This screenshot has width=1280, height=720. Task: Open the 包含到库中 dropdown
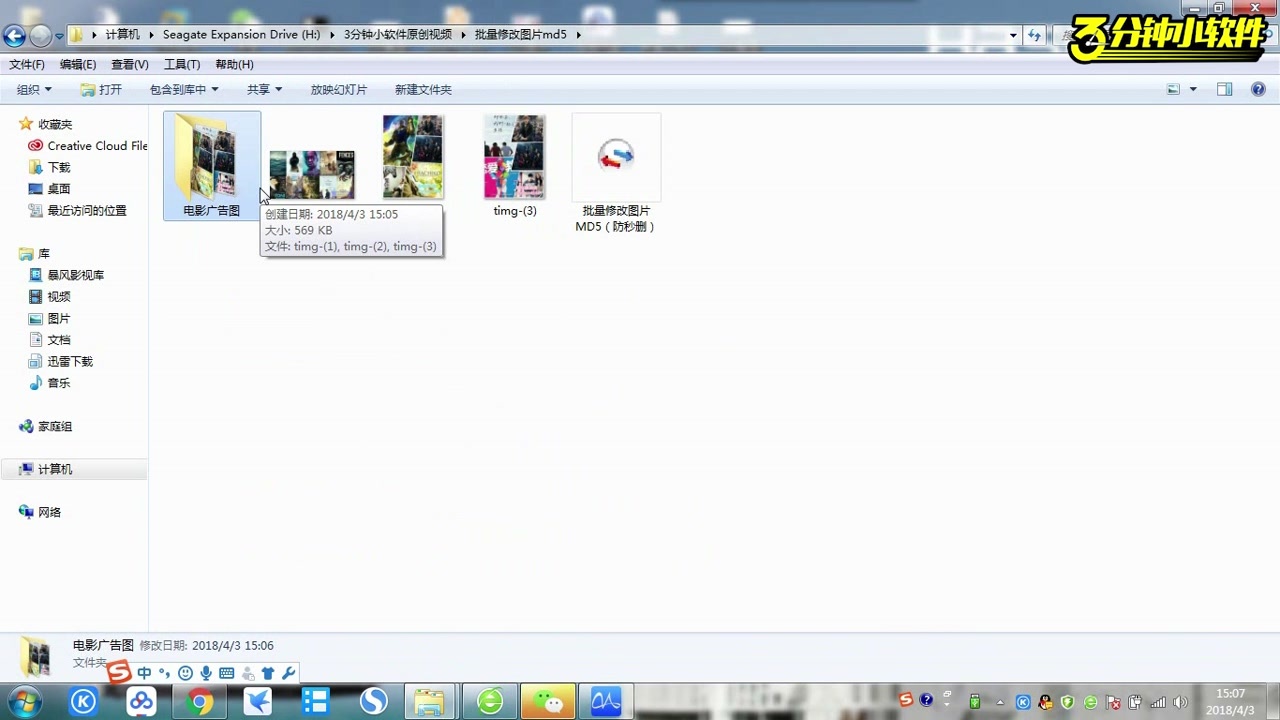[x=184, y=90]
